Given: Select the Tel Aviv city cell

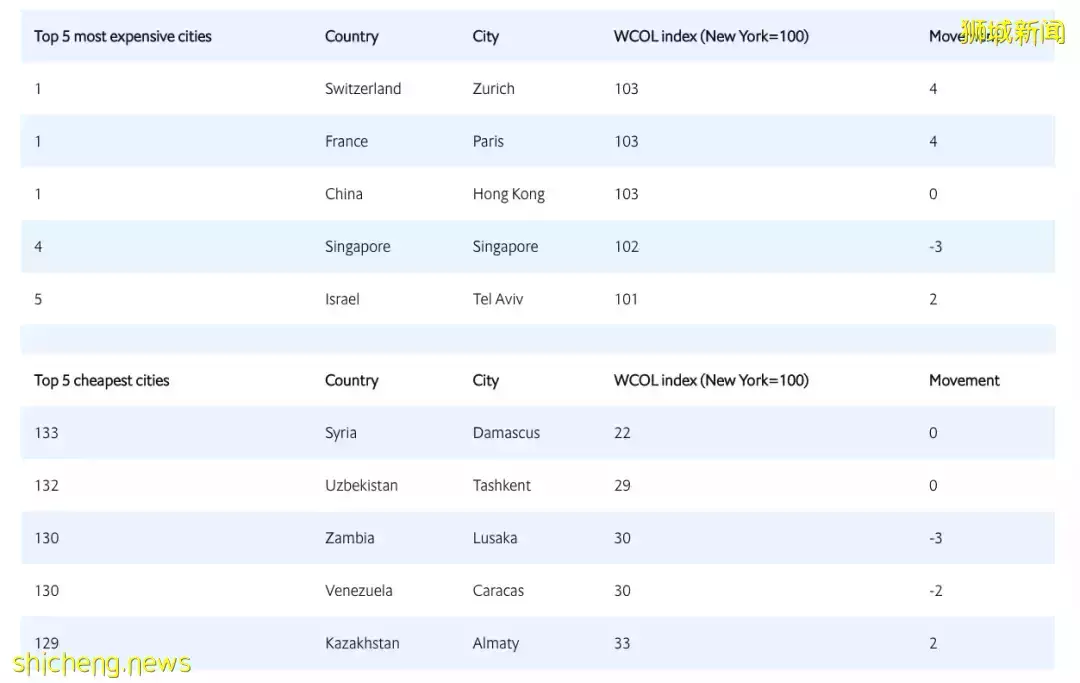Looking at the screenshot, I should (498, 299).
